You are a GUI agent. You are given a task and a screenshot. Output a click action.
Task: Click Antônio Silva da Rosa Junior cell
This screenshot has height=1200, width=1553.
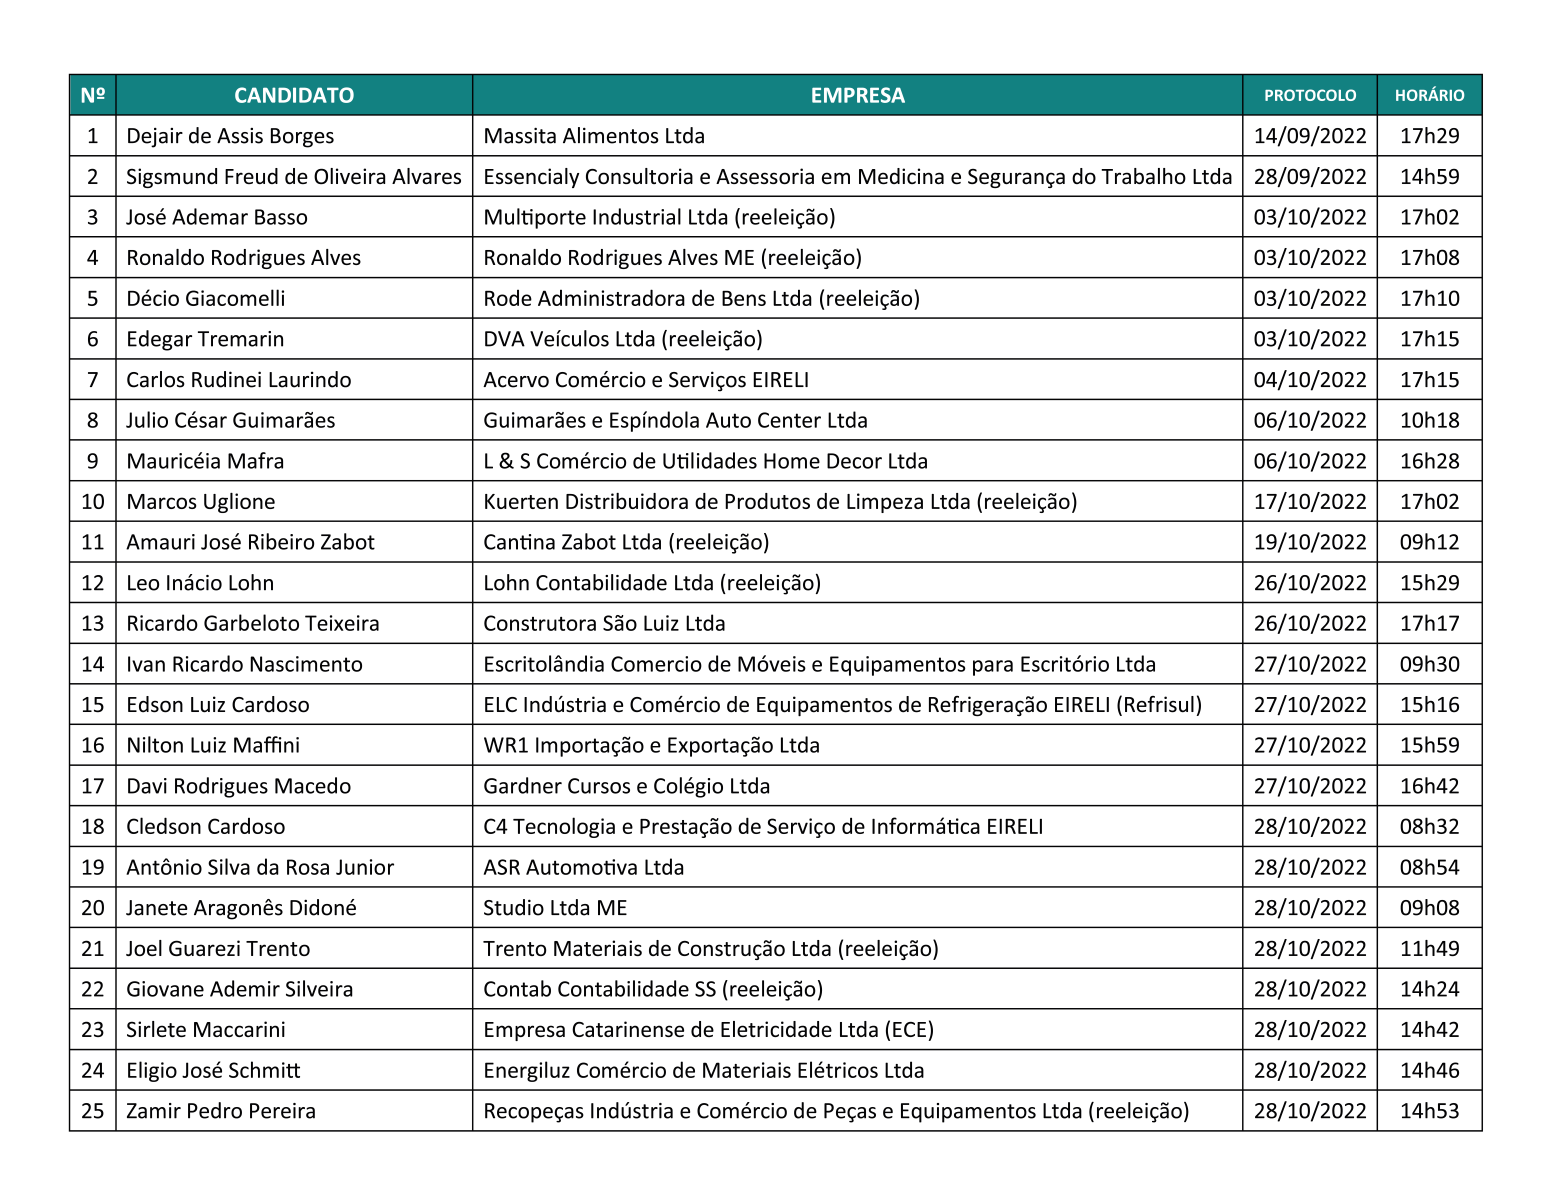pyautogui.click(x=294, y=867)
